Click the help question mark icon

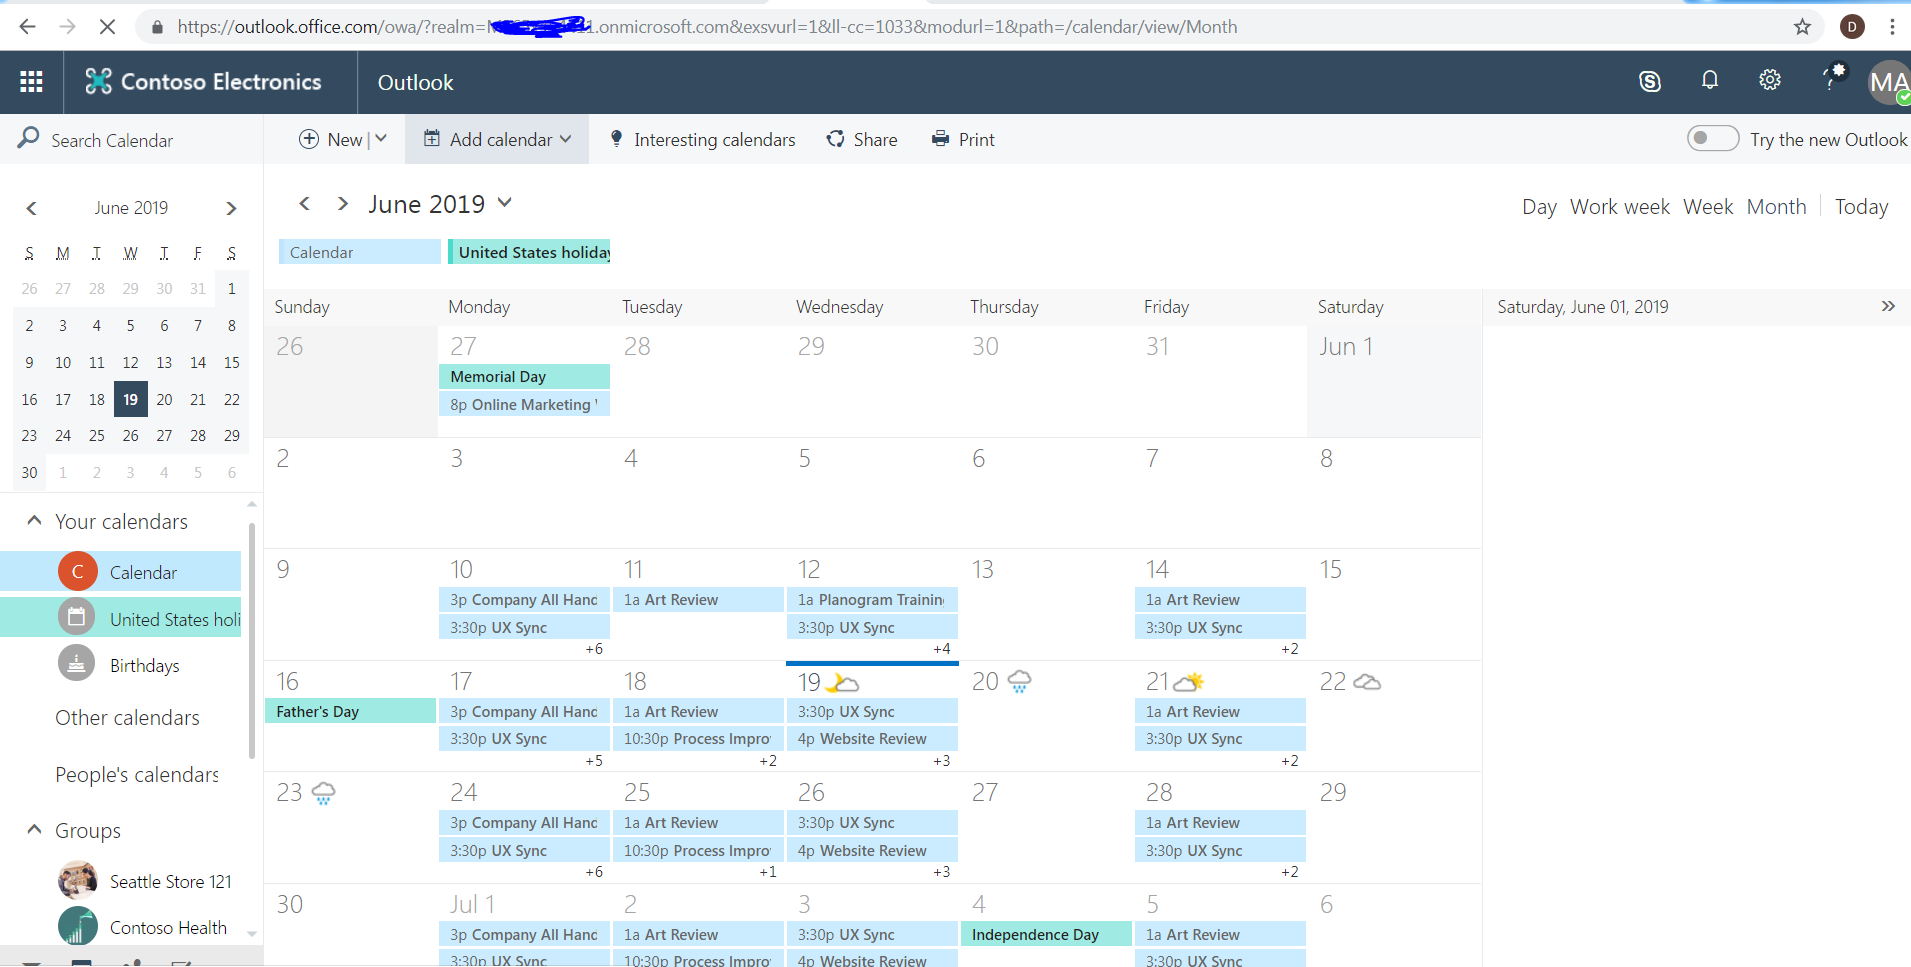(x=1831, y=81)
